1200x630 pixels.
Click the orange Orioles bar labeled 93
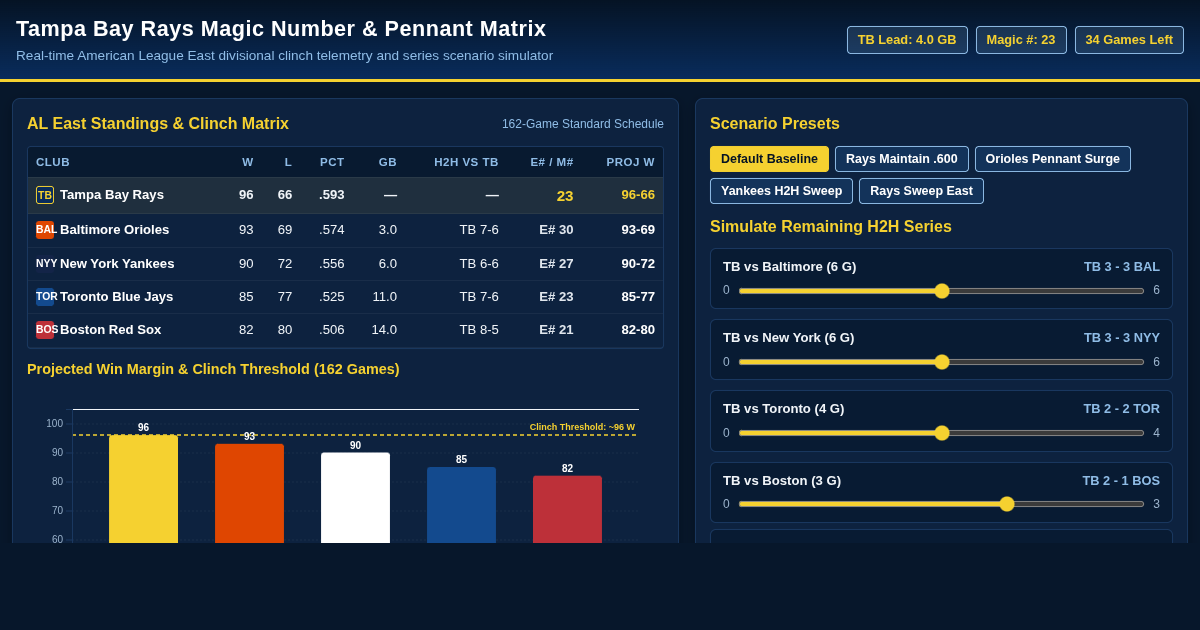click(x=249, y=493)
